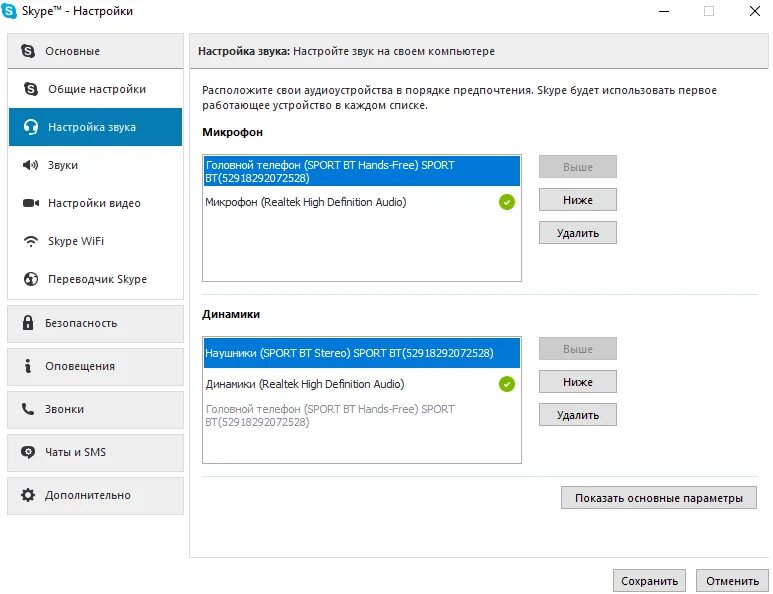
Task: Click Ниже button for the speakers list
Action: coord(577,382)
